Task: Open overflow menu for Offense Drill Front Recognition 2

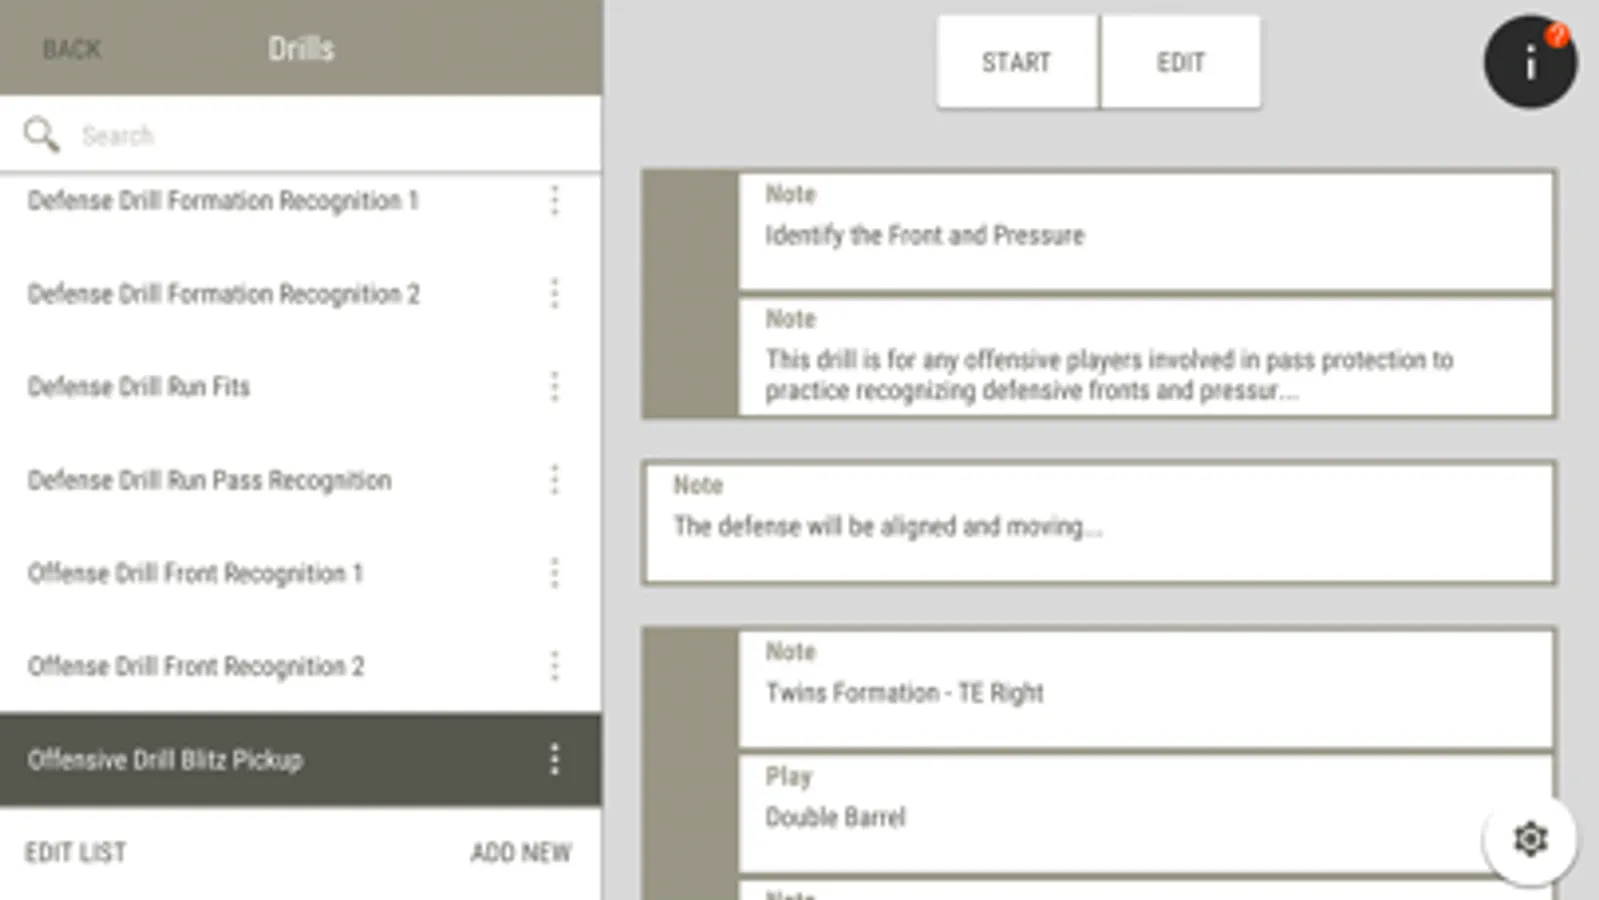Action: coord(555,666)
